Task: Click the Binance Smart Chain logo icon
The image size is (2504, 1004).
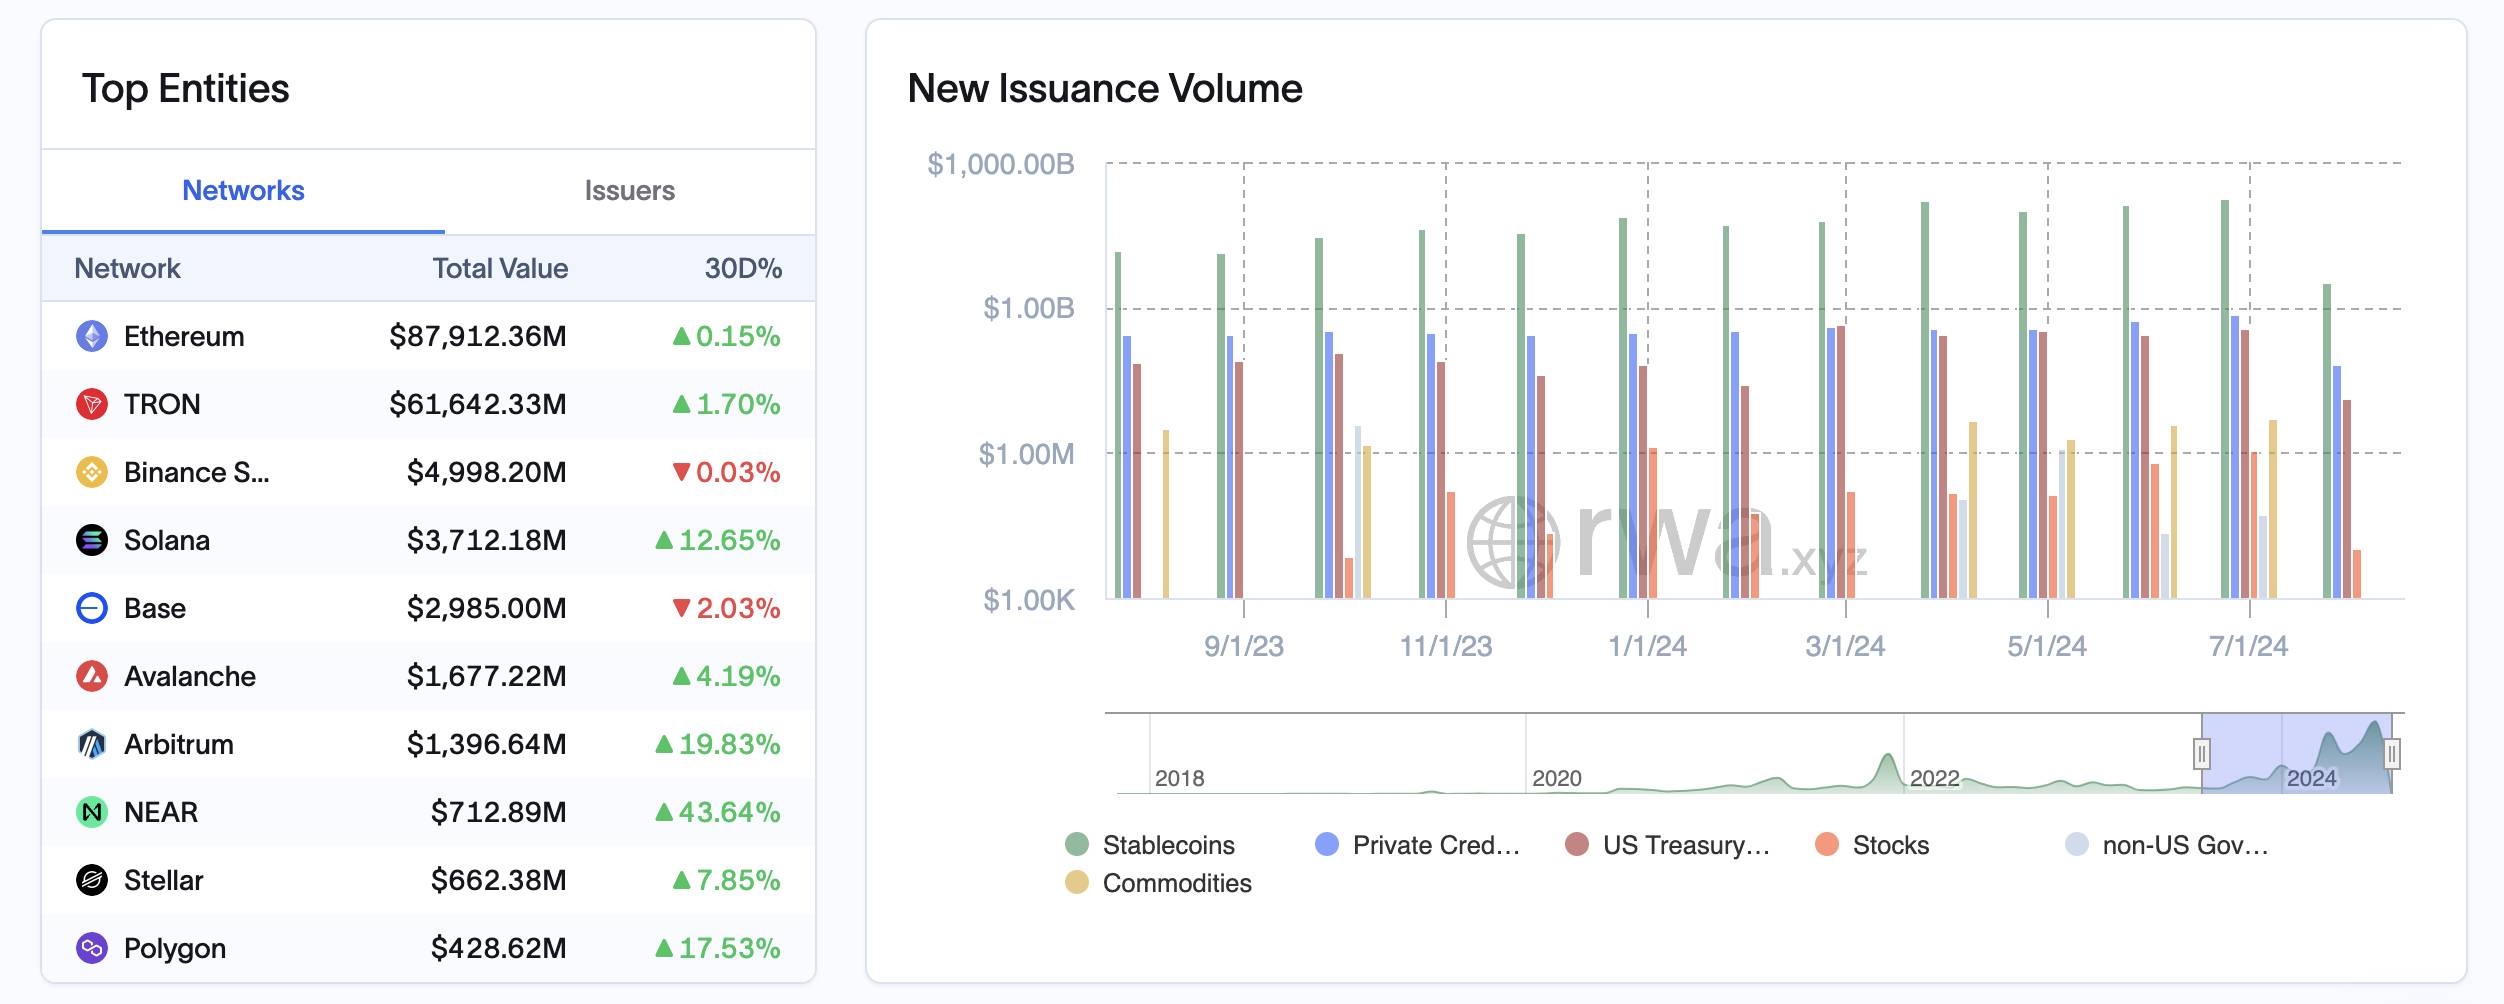Action: [92, 472]
